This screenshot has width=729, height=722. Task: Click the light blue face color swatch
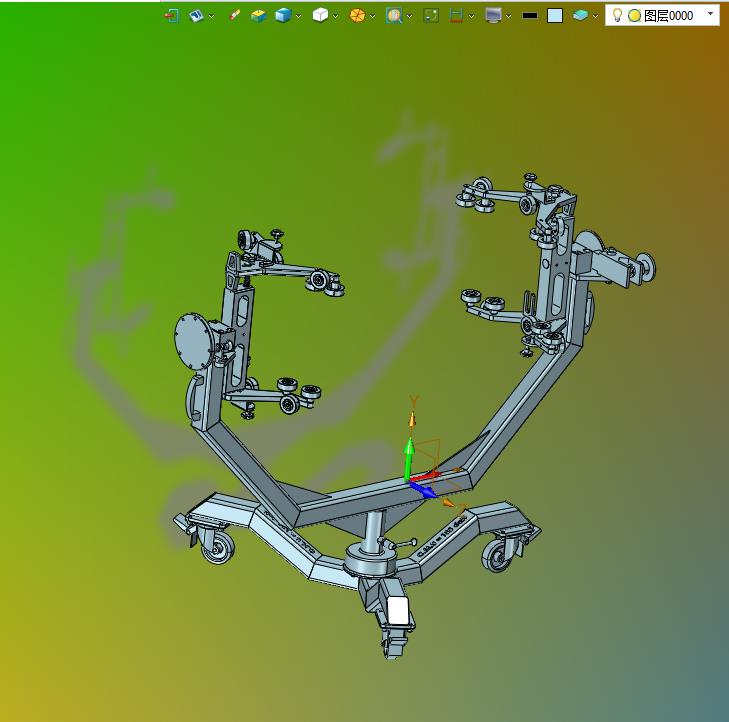555,16
